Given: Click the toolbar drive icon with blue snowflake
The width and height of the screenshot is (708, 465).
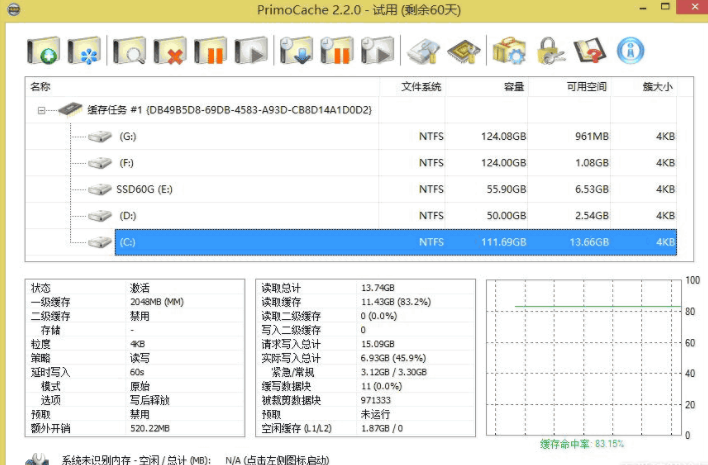Looking at the screenshot, I should (x=84, y=50).
